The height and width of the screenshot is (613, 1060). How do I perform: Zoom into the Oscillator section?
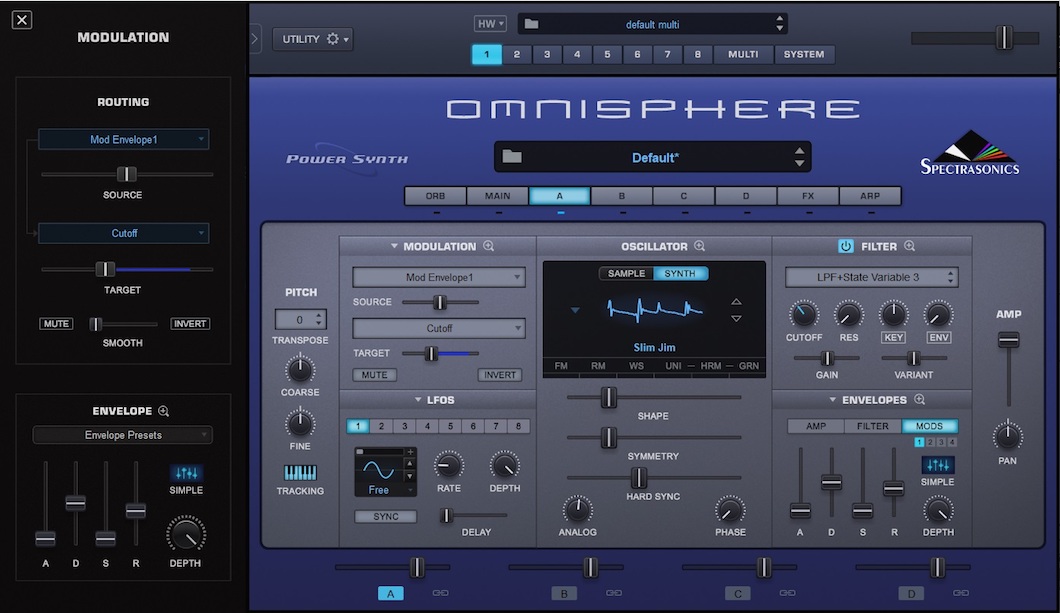pos(700,246)
